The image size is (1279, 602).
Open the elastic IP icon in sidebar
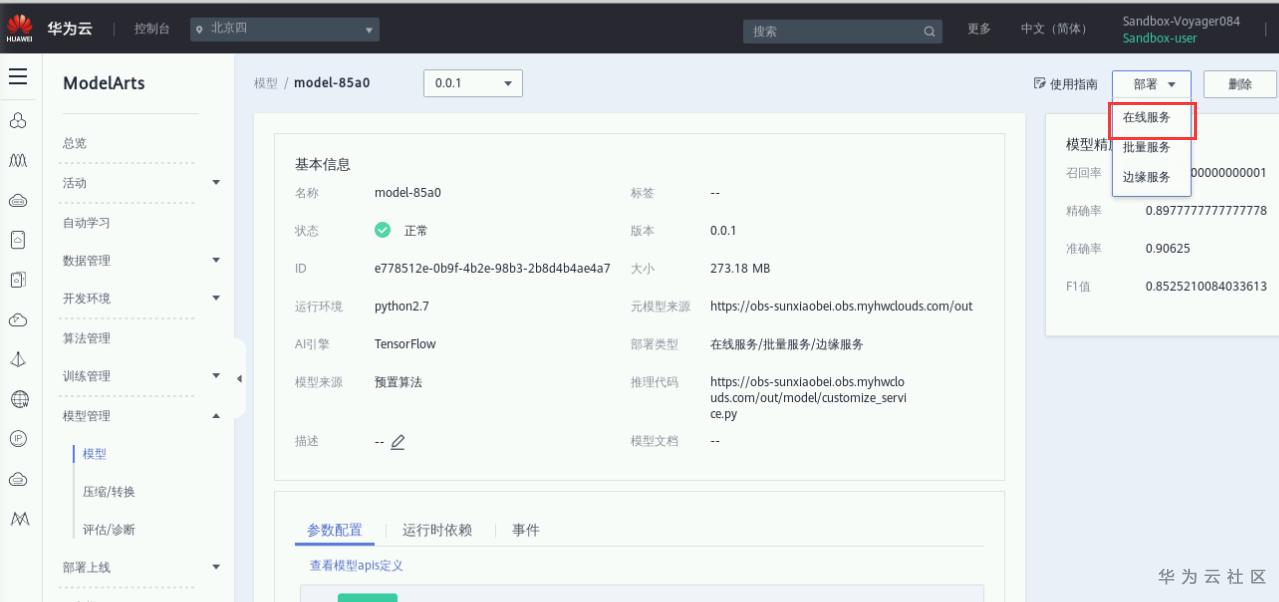click(18, 439)
